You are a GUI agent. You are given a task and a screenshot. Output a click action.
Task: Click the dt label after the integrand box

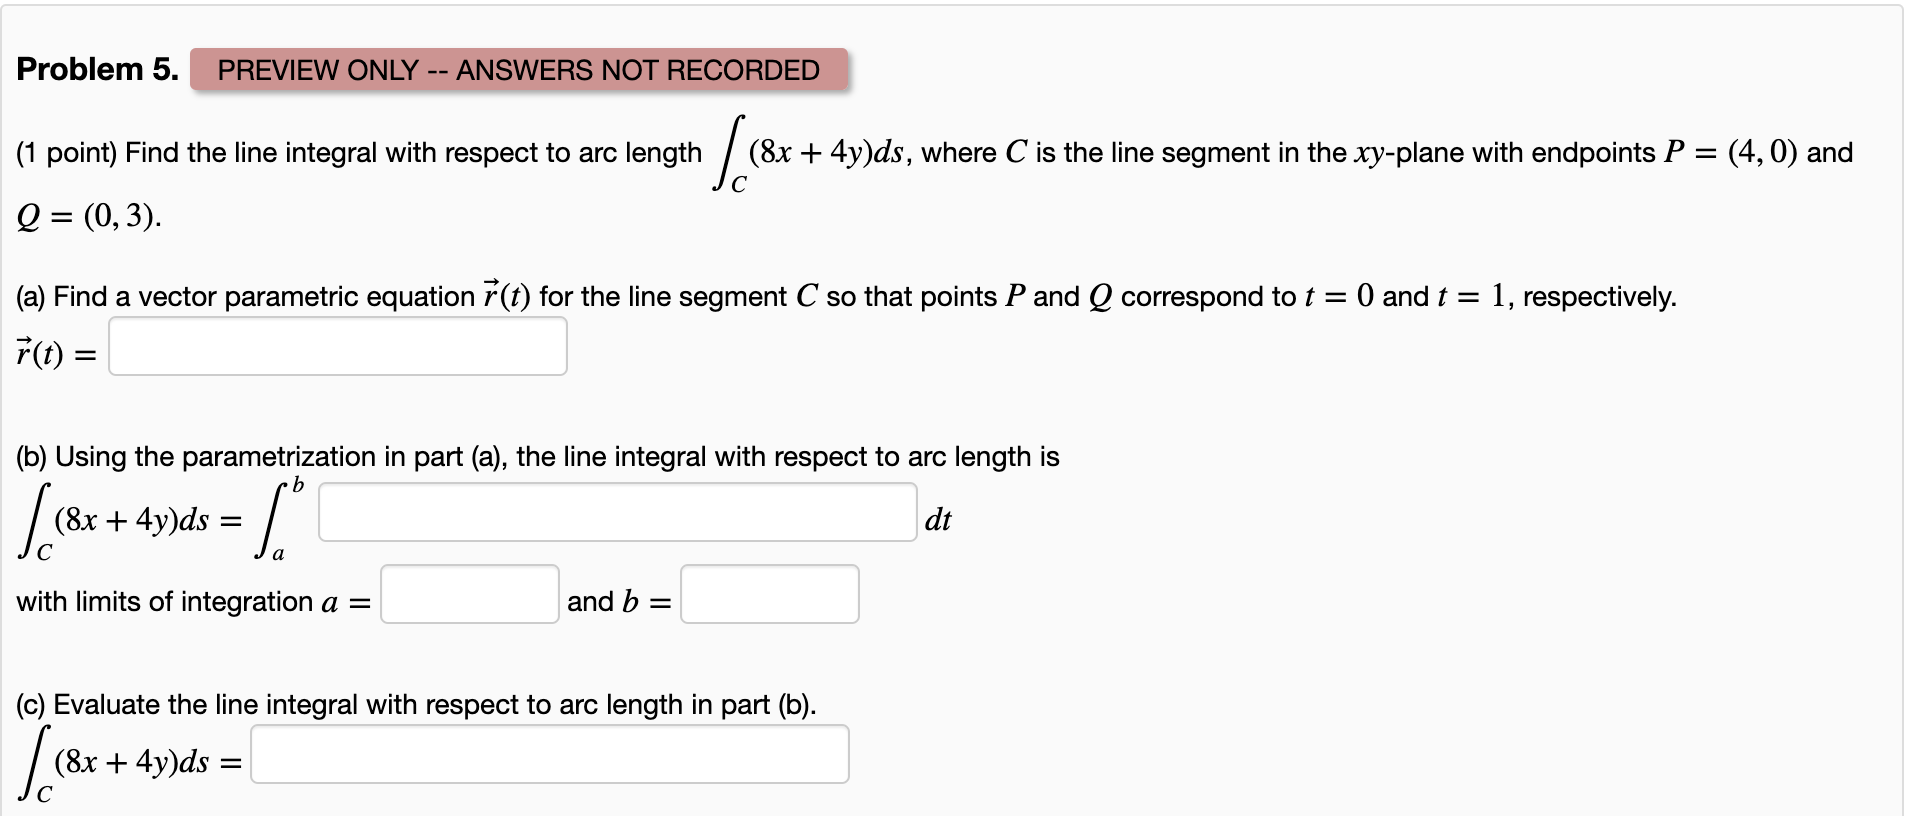coord(938,520)
